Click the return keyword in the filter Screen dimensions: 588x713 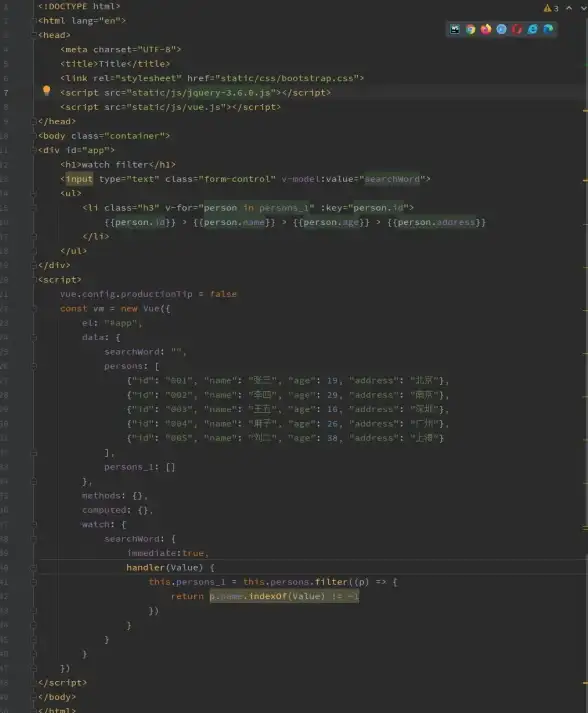pos(187,597)
